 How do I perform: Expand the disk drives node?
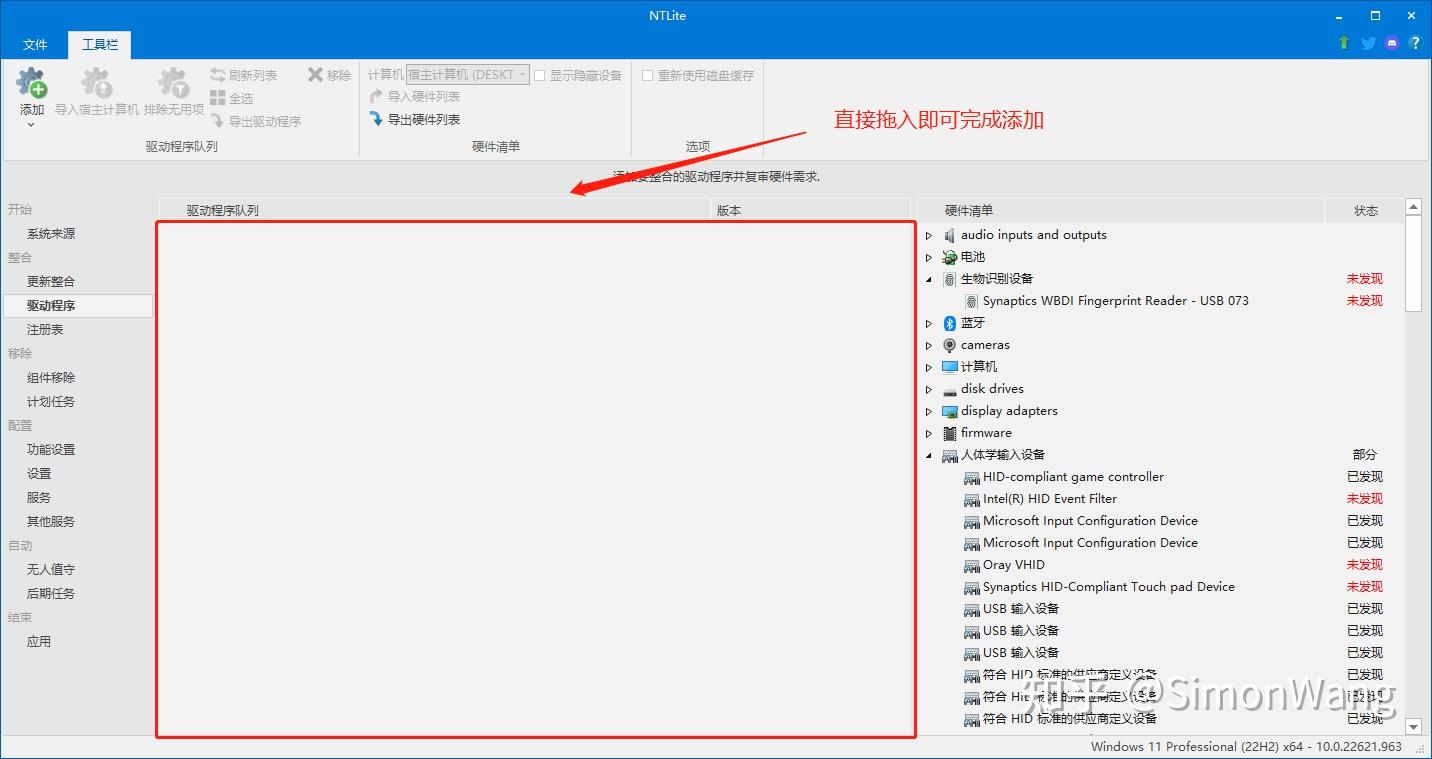929,389
